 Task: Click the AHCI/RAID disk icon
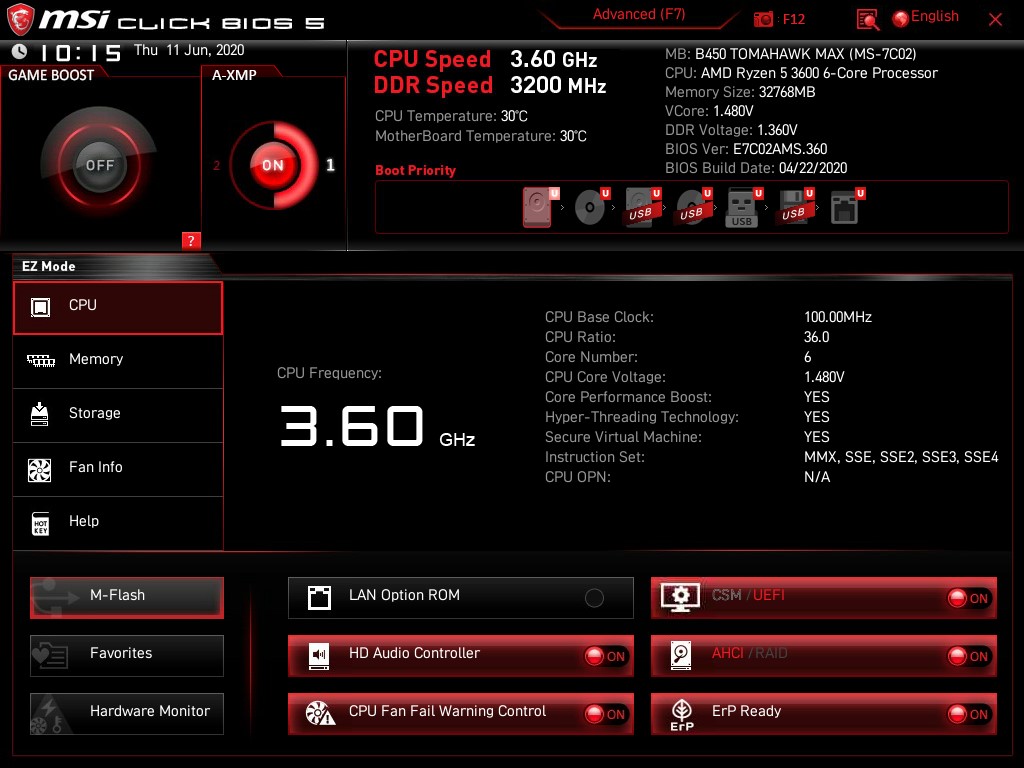681,656
